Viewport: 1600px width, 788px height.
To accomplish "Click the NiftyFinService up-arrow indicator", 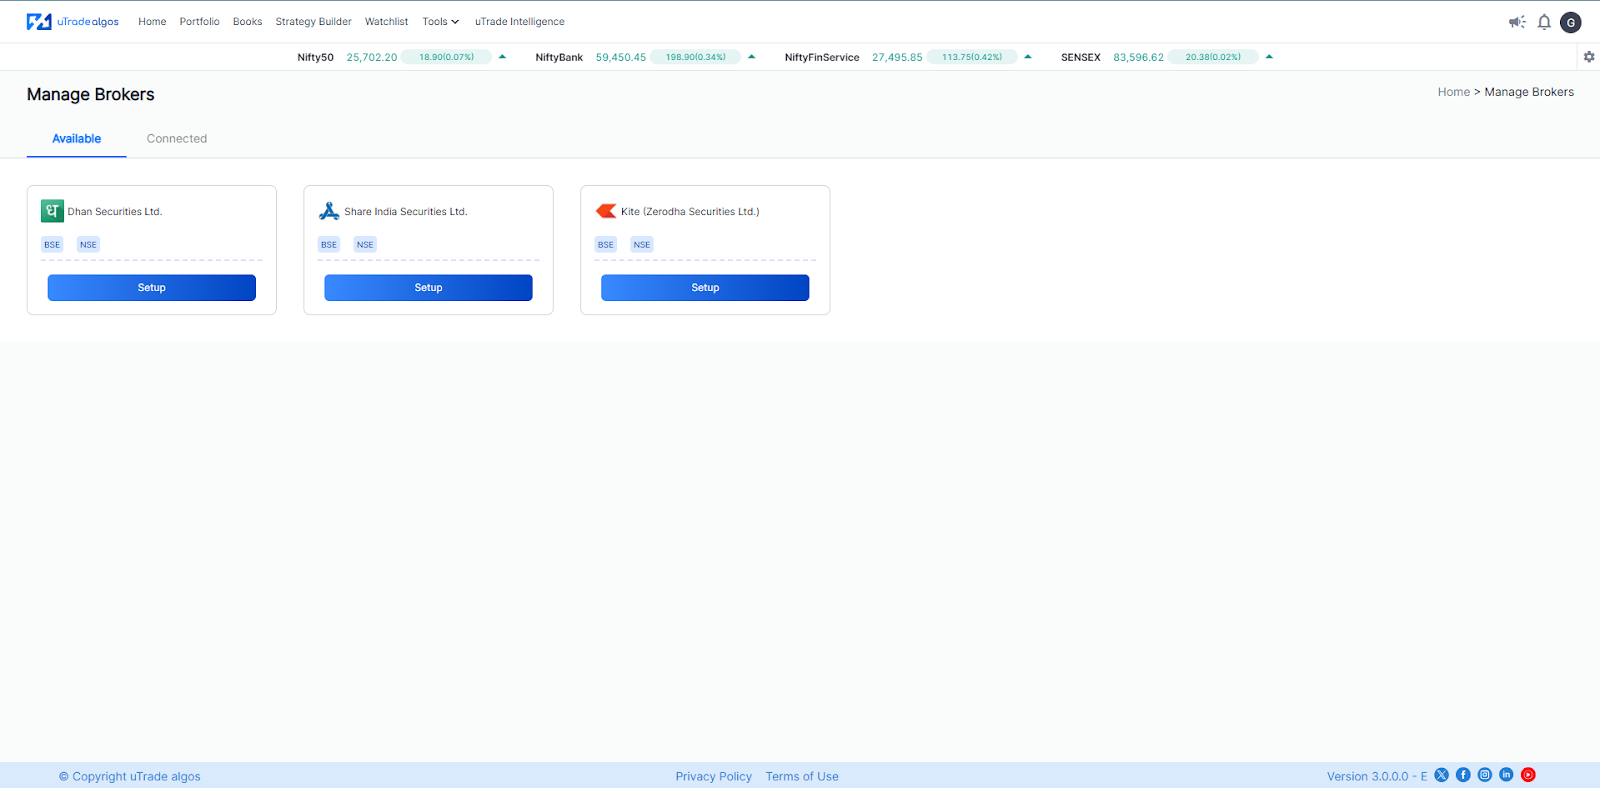I will click(1028, 57).
